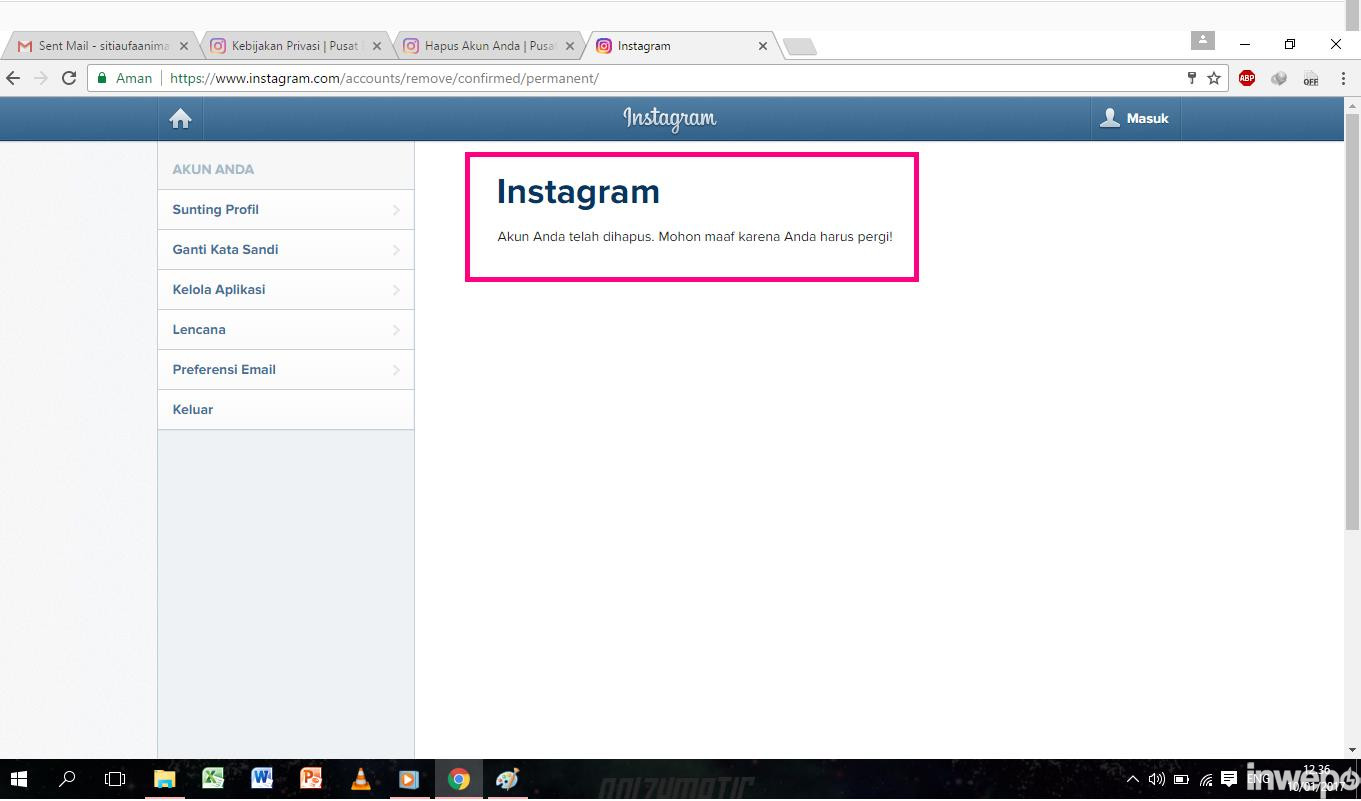Close the Instagram tab

coord(763,46)
